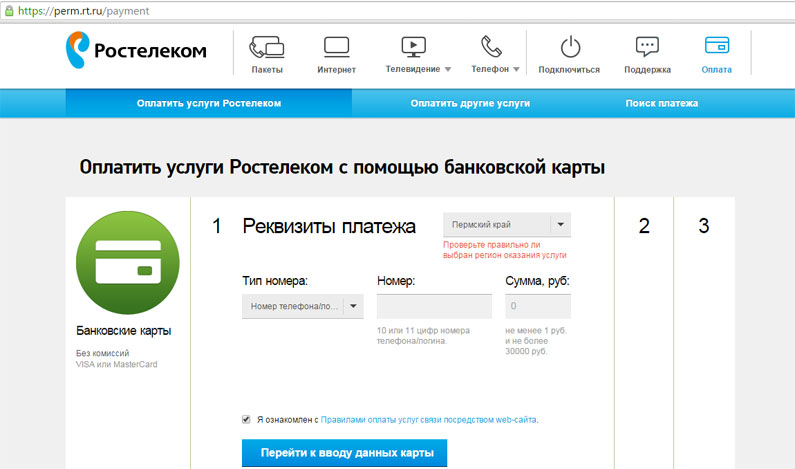Viewport: 795px width, 469px height.
Task: Expand the Телефон menu arrow
Action: 517,70
